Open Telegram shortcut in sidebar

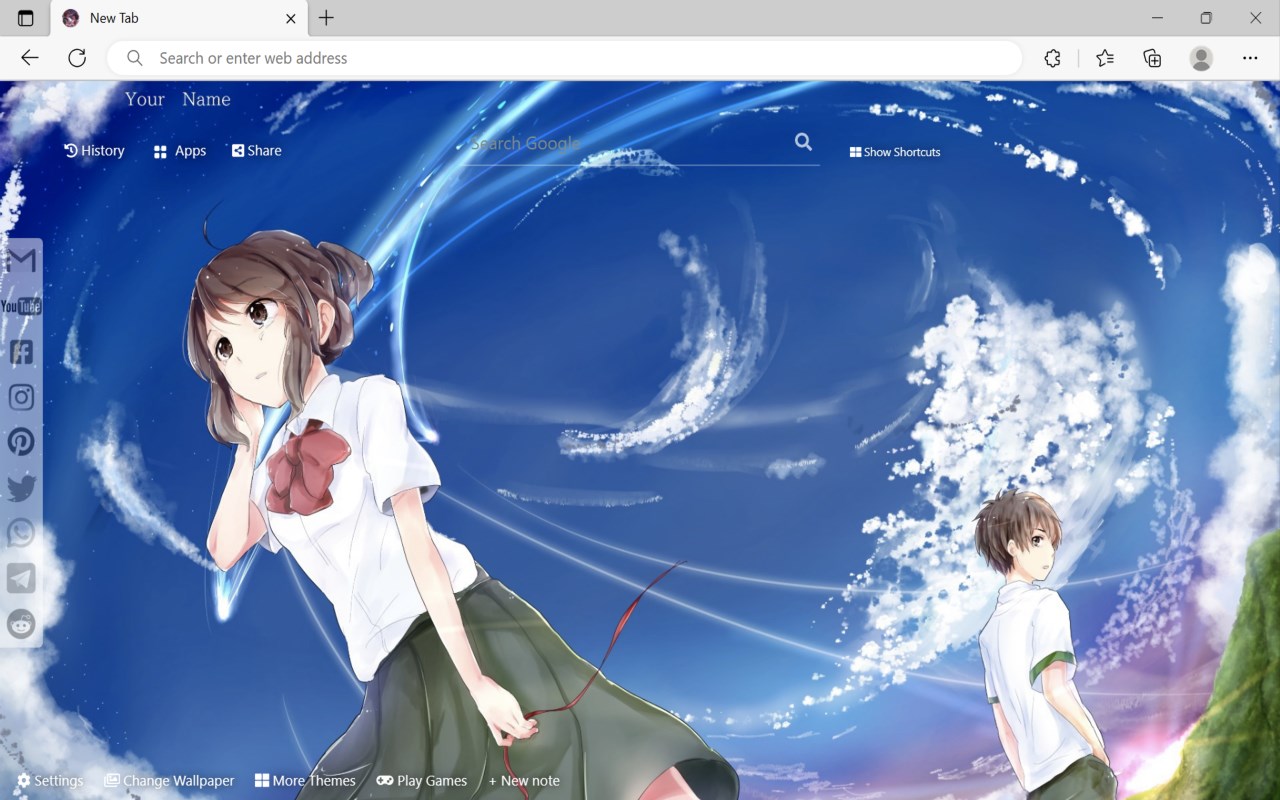(x=21, y=578)
